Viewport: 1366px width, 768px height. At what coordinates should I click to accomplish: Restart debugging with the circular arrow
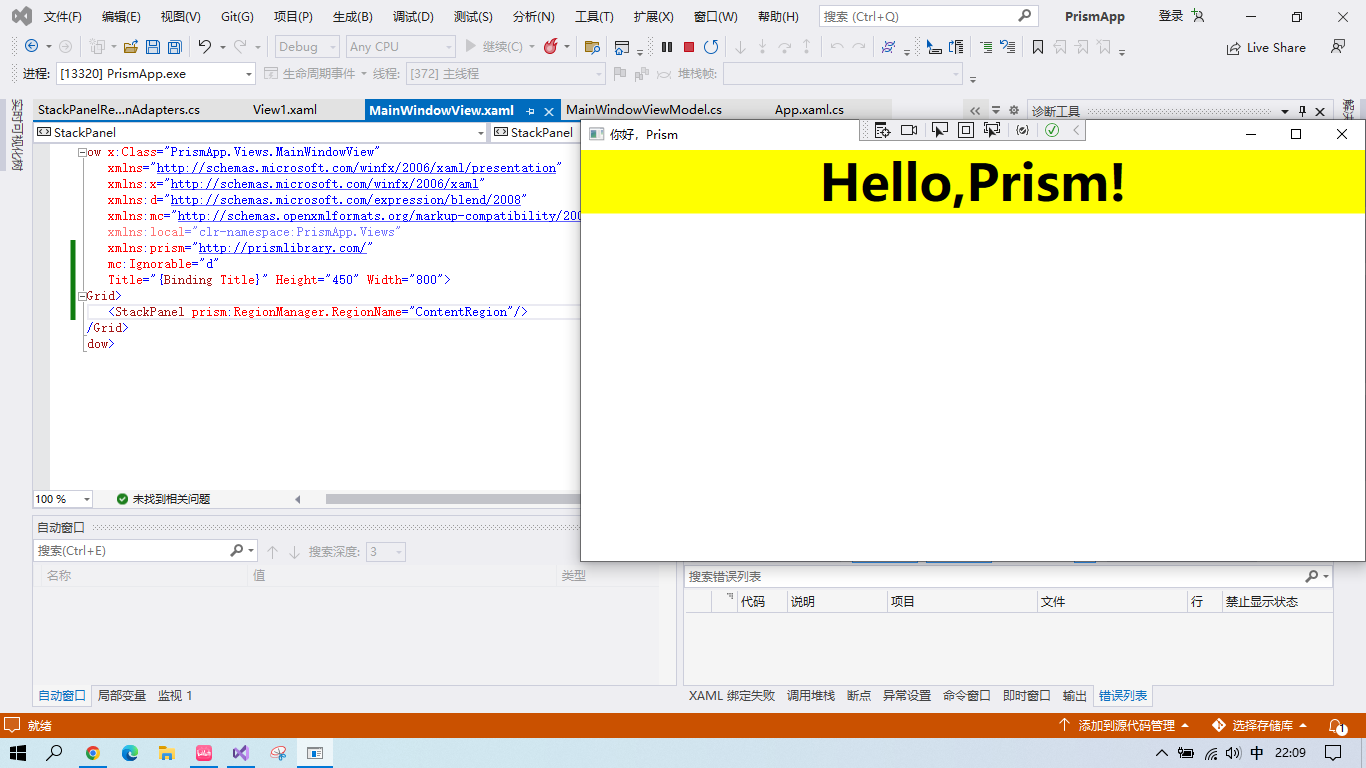pos(711,47)
